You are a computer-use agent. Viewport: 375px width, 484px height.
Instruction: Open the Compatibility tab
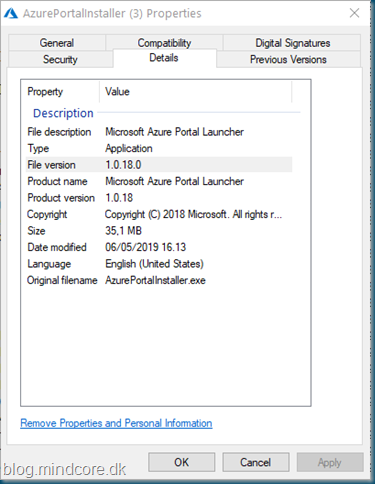pos(164,43)
